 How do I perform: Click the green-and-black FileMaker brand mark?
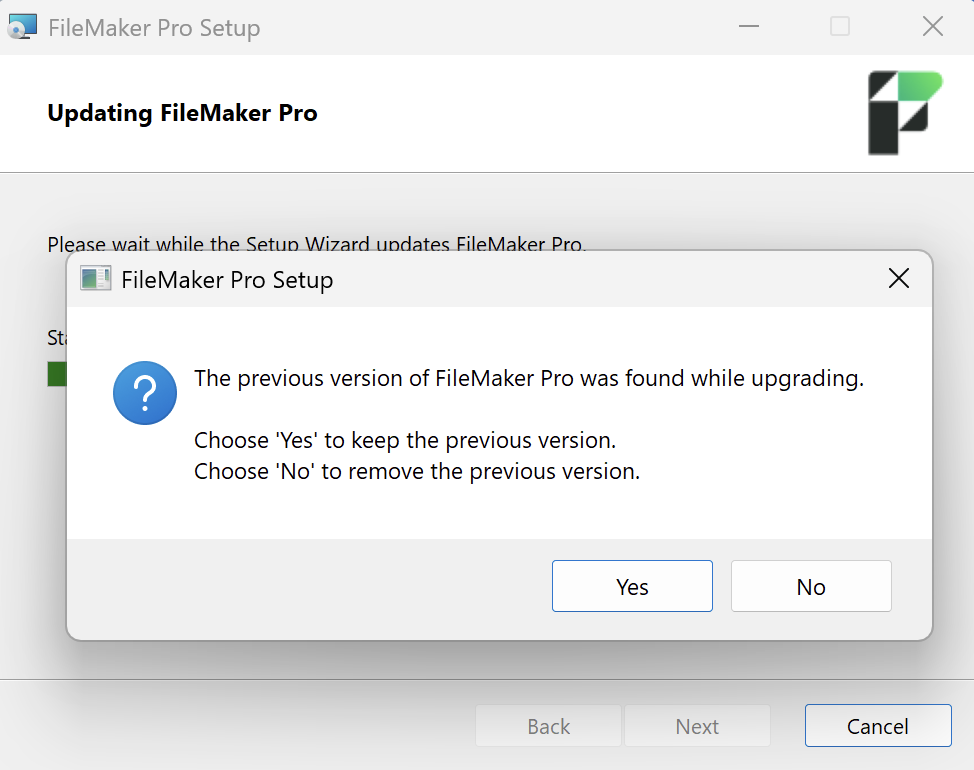[x=905, y=113]
